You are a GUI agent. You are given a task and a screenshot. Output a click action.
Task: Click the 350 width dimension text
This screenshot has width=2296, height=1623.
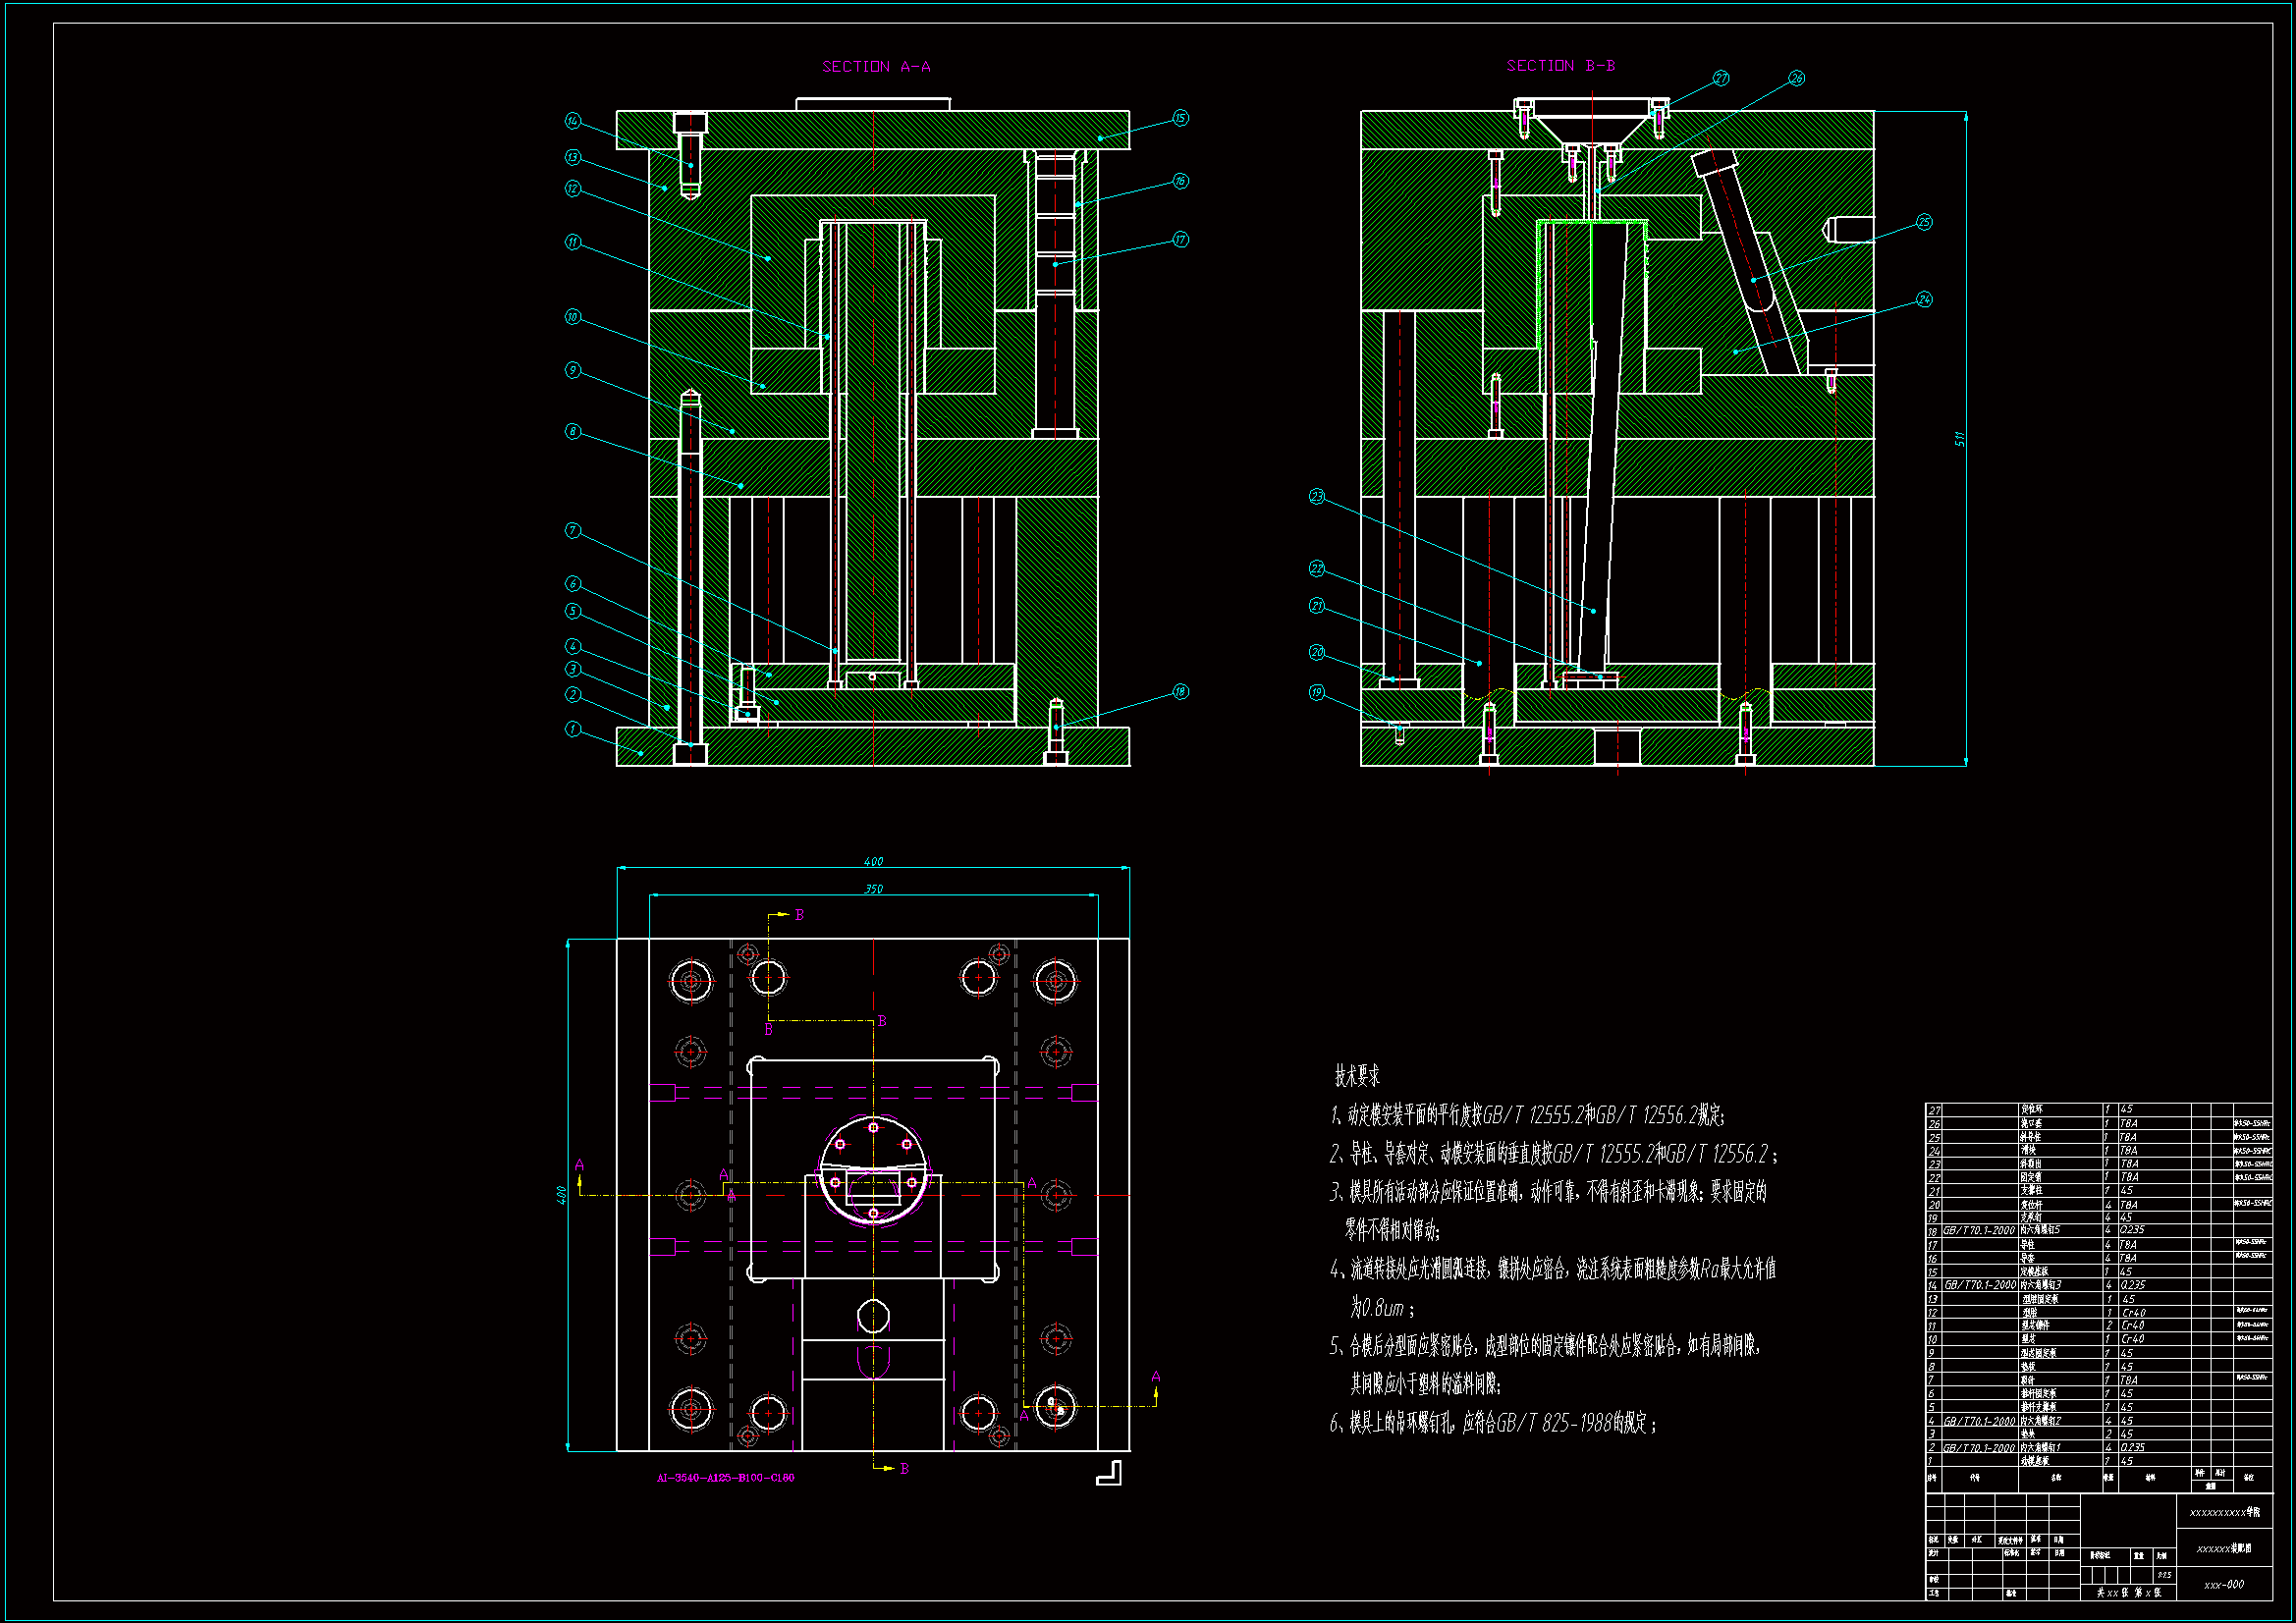click(873, 889)
